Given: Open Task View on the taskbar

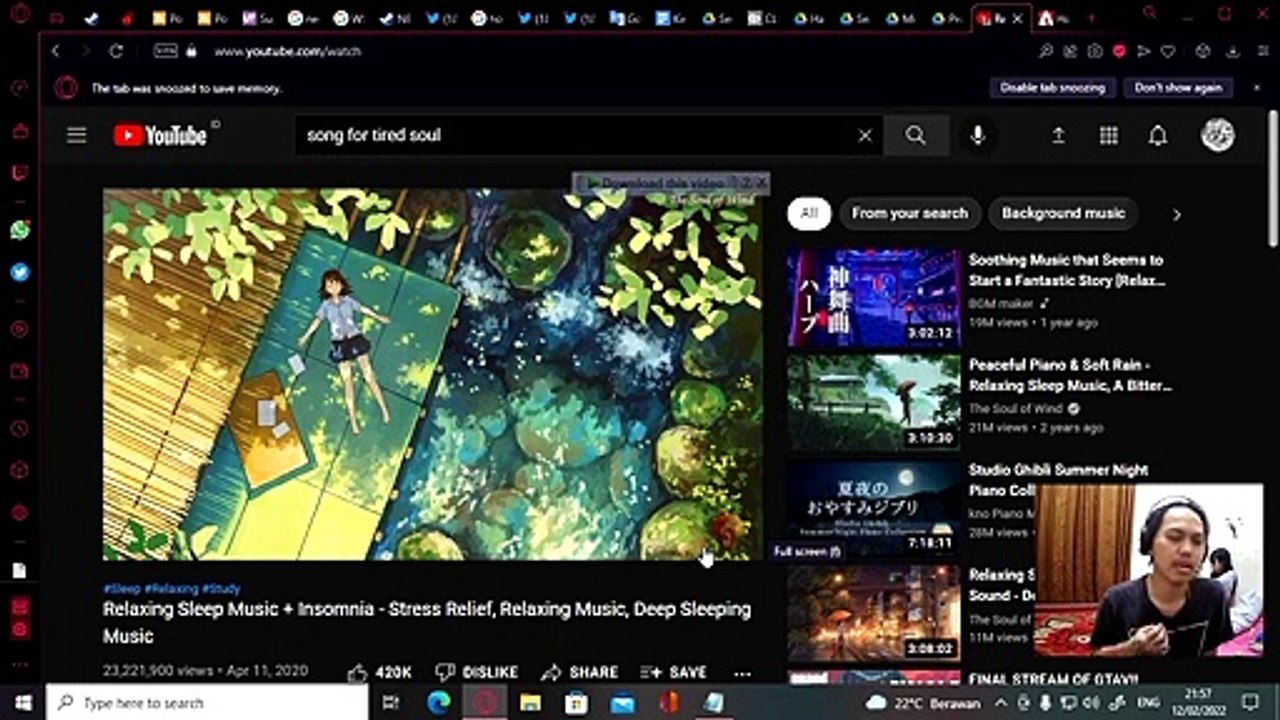Looking at the screenshot, I should pyautogui.click(x=391, y=702).
